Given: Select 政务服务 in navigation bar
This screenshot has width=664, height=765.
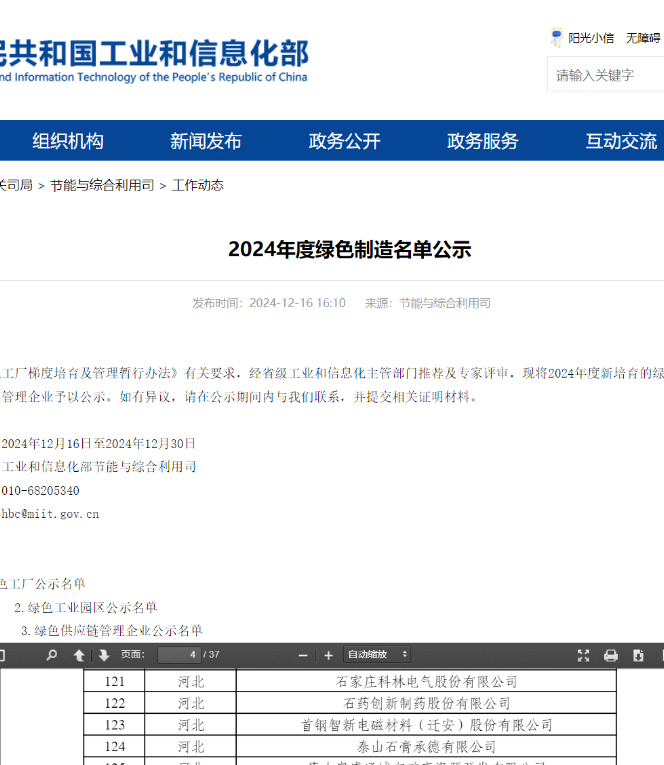Looking at the screenshot, I should click(x=483, y=141).
